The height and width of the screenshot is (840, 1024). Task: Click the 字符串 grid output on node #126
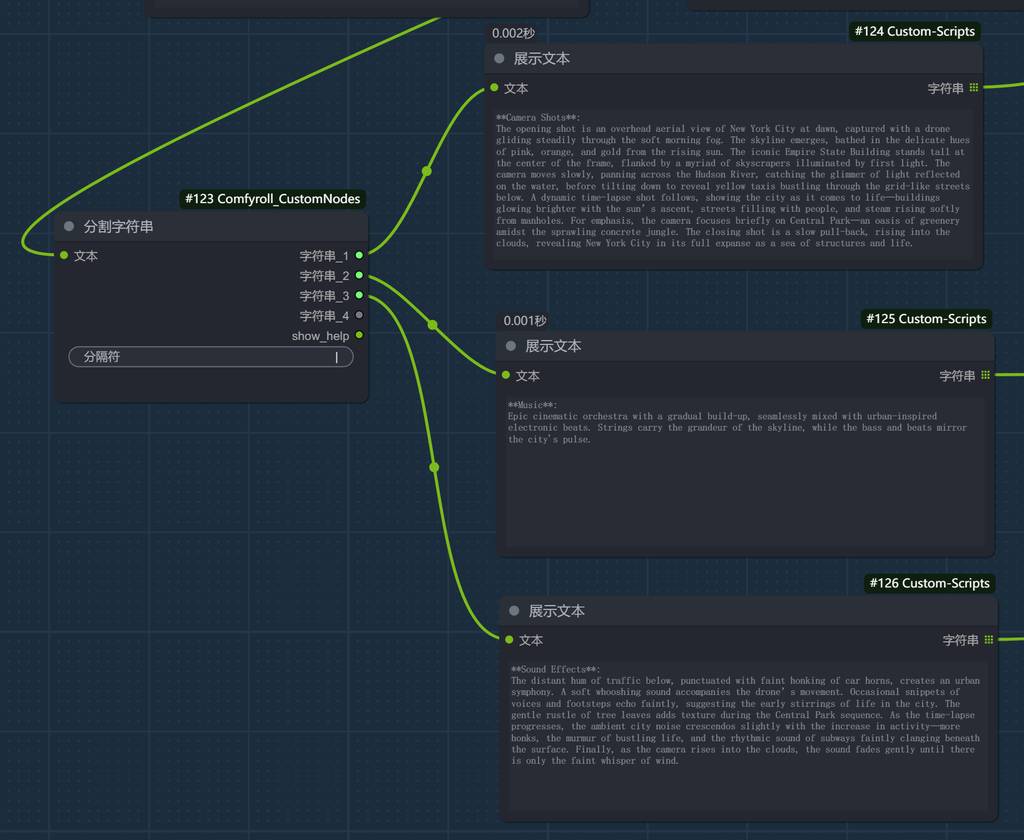[988, 640]
